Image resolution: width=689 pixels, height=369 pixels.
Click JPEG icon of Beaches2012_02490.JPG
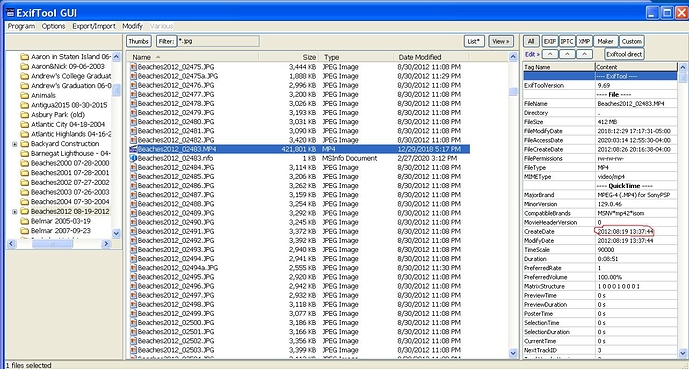point(134,222)
